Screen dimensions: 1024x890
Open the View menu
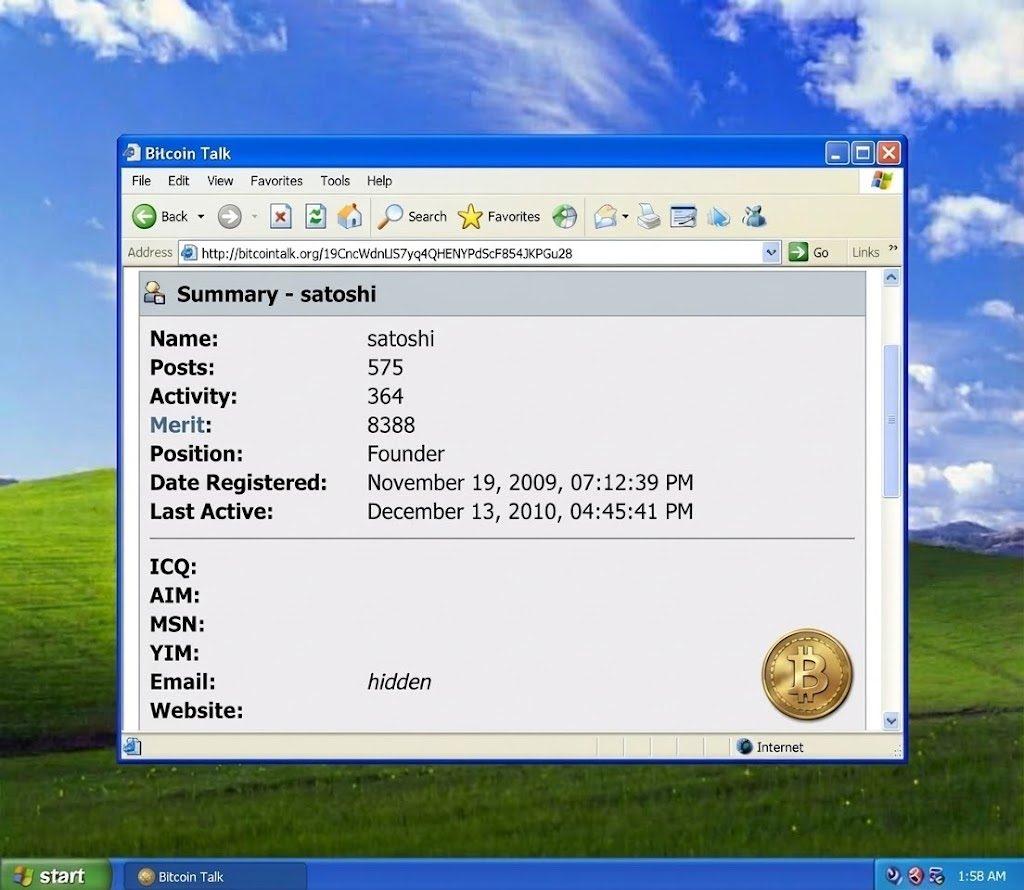(220, 181)
